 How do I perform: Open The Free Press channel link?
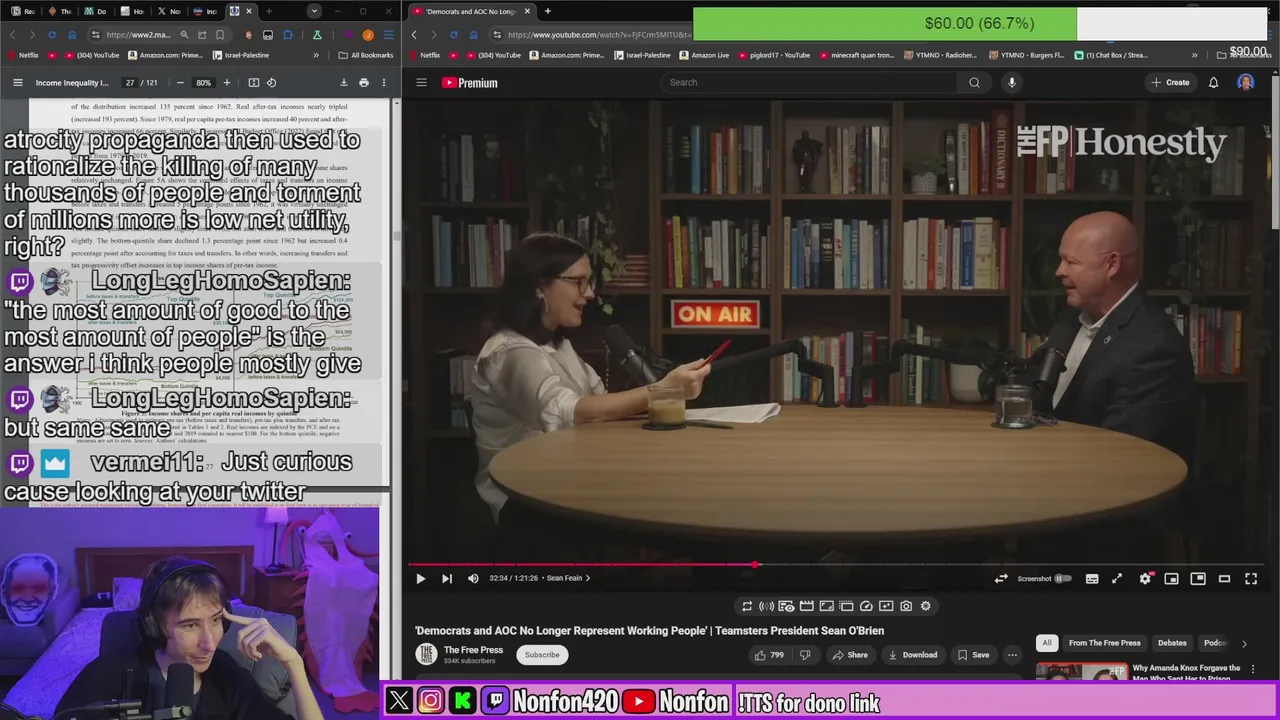473,650
